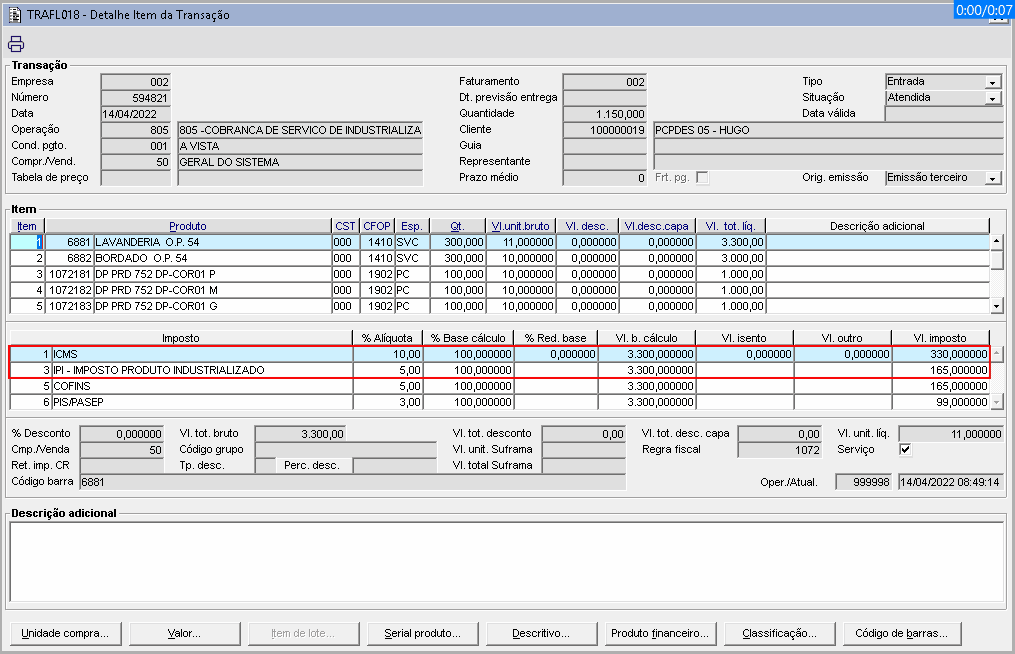Click the Item column header
This screenshot has width=1015, height=654.
27,226
